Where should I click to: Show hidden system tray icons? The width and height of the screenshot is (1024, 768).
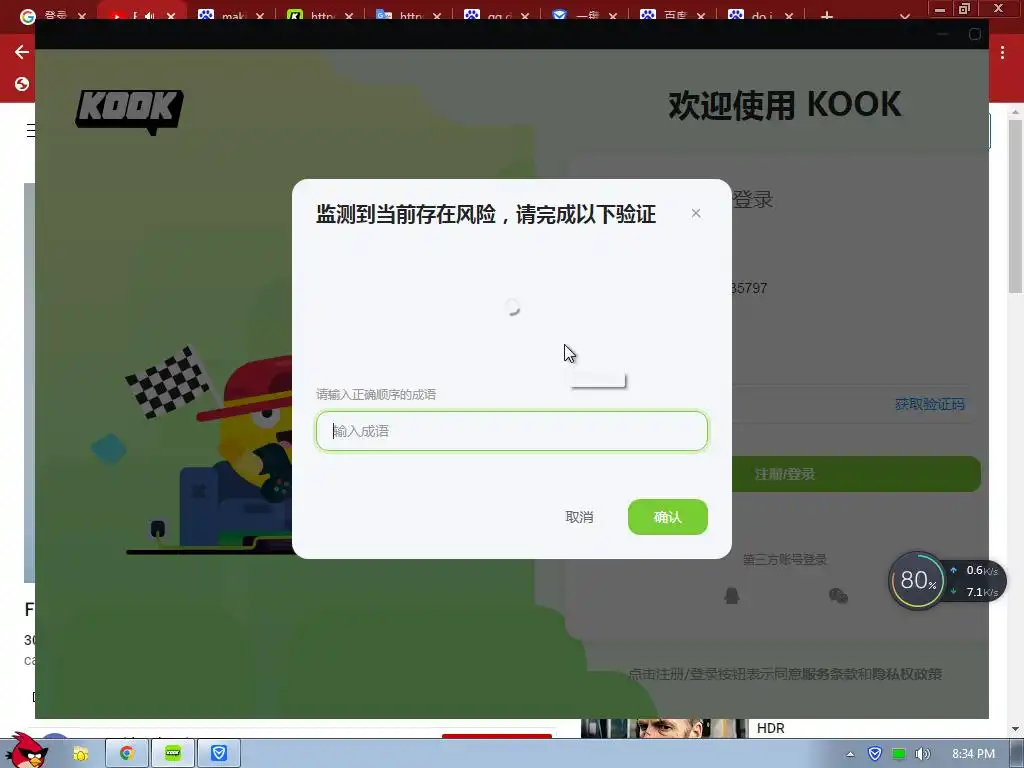click(850, 754)
